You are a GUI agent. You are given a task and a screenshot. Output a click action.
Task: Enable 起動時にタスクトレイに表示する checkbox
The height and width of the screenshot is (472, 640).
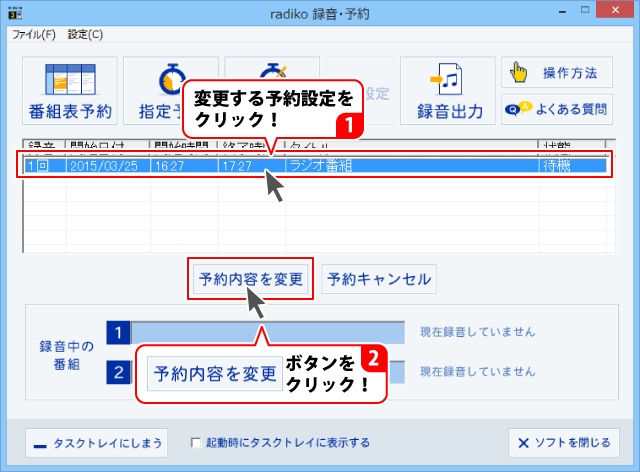pos(196,443)
